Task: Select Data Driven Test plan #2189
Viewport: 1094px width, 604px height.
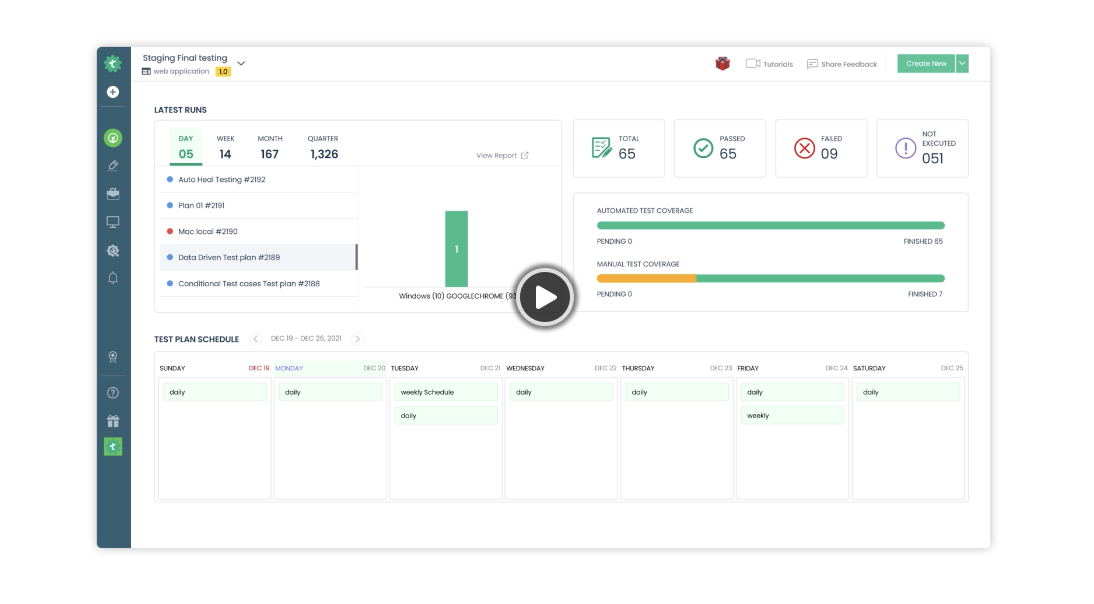Action: 232,257
